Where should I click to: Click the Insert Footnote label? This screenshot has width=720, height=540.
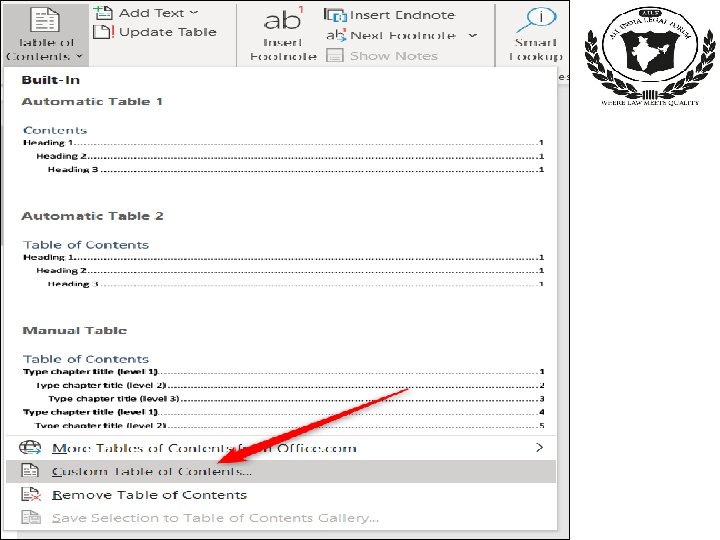pyautogui.click(x=283, y=50)
